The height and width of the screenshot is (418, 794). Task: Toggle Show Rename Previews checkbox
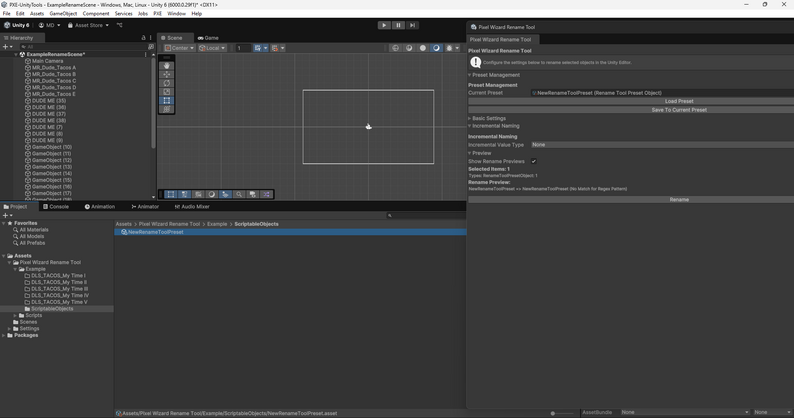[534, 161]
